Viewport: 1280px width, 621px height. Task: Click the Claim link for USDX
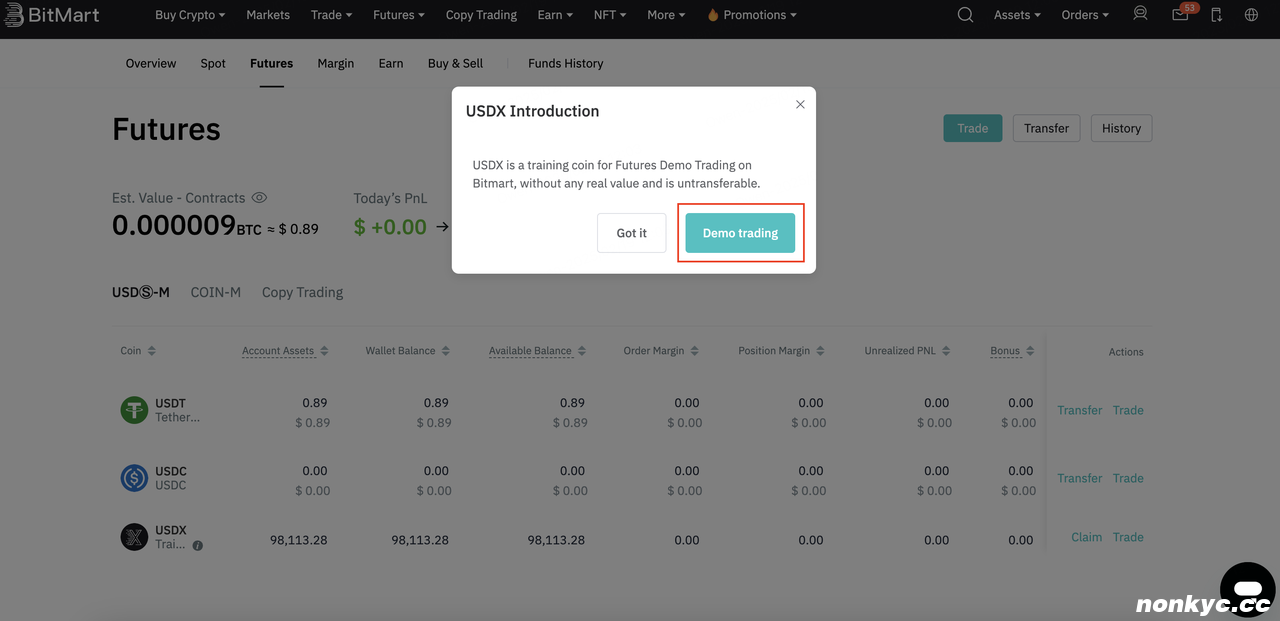[1086, 537]
